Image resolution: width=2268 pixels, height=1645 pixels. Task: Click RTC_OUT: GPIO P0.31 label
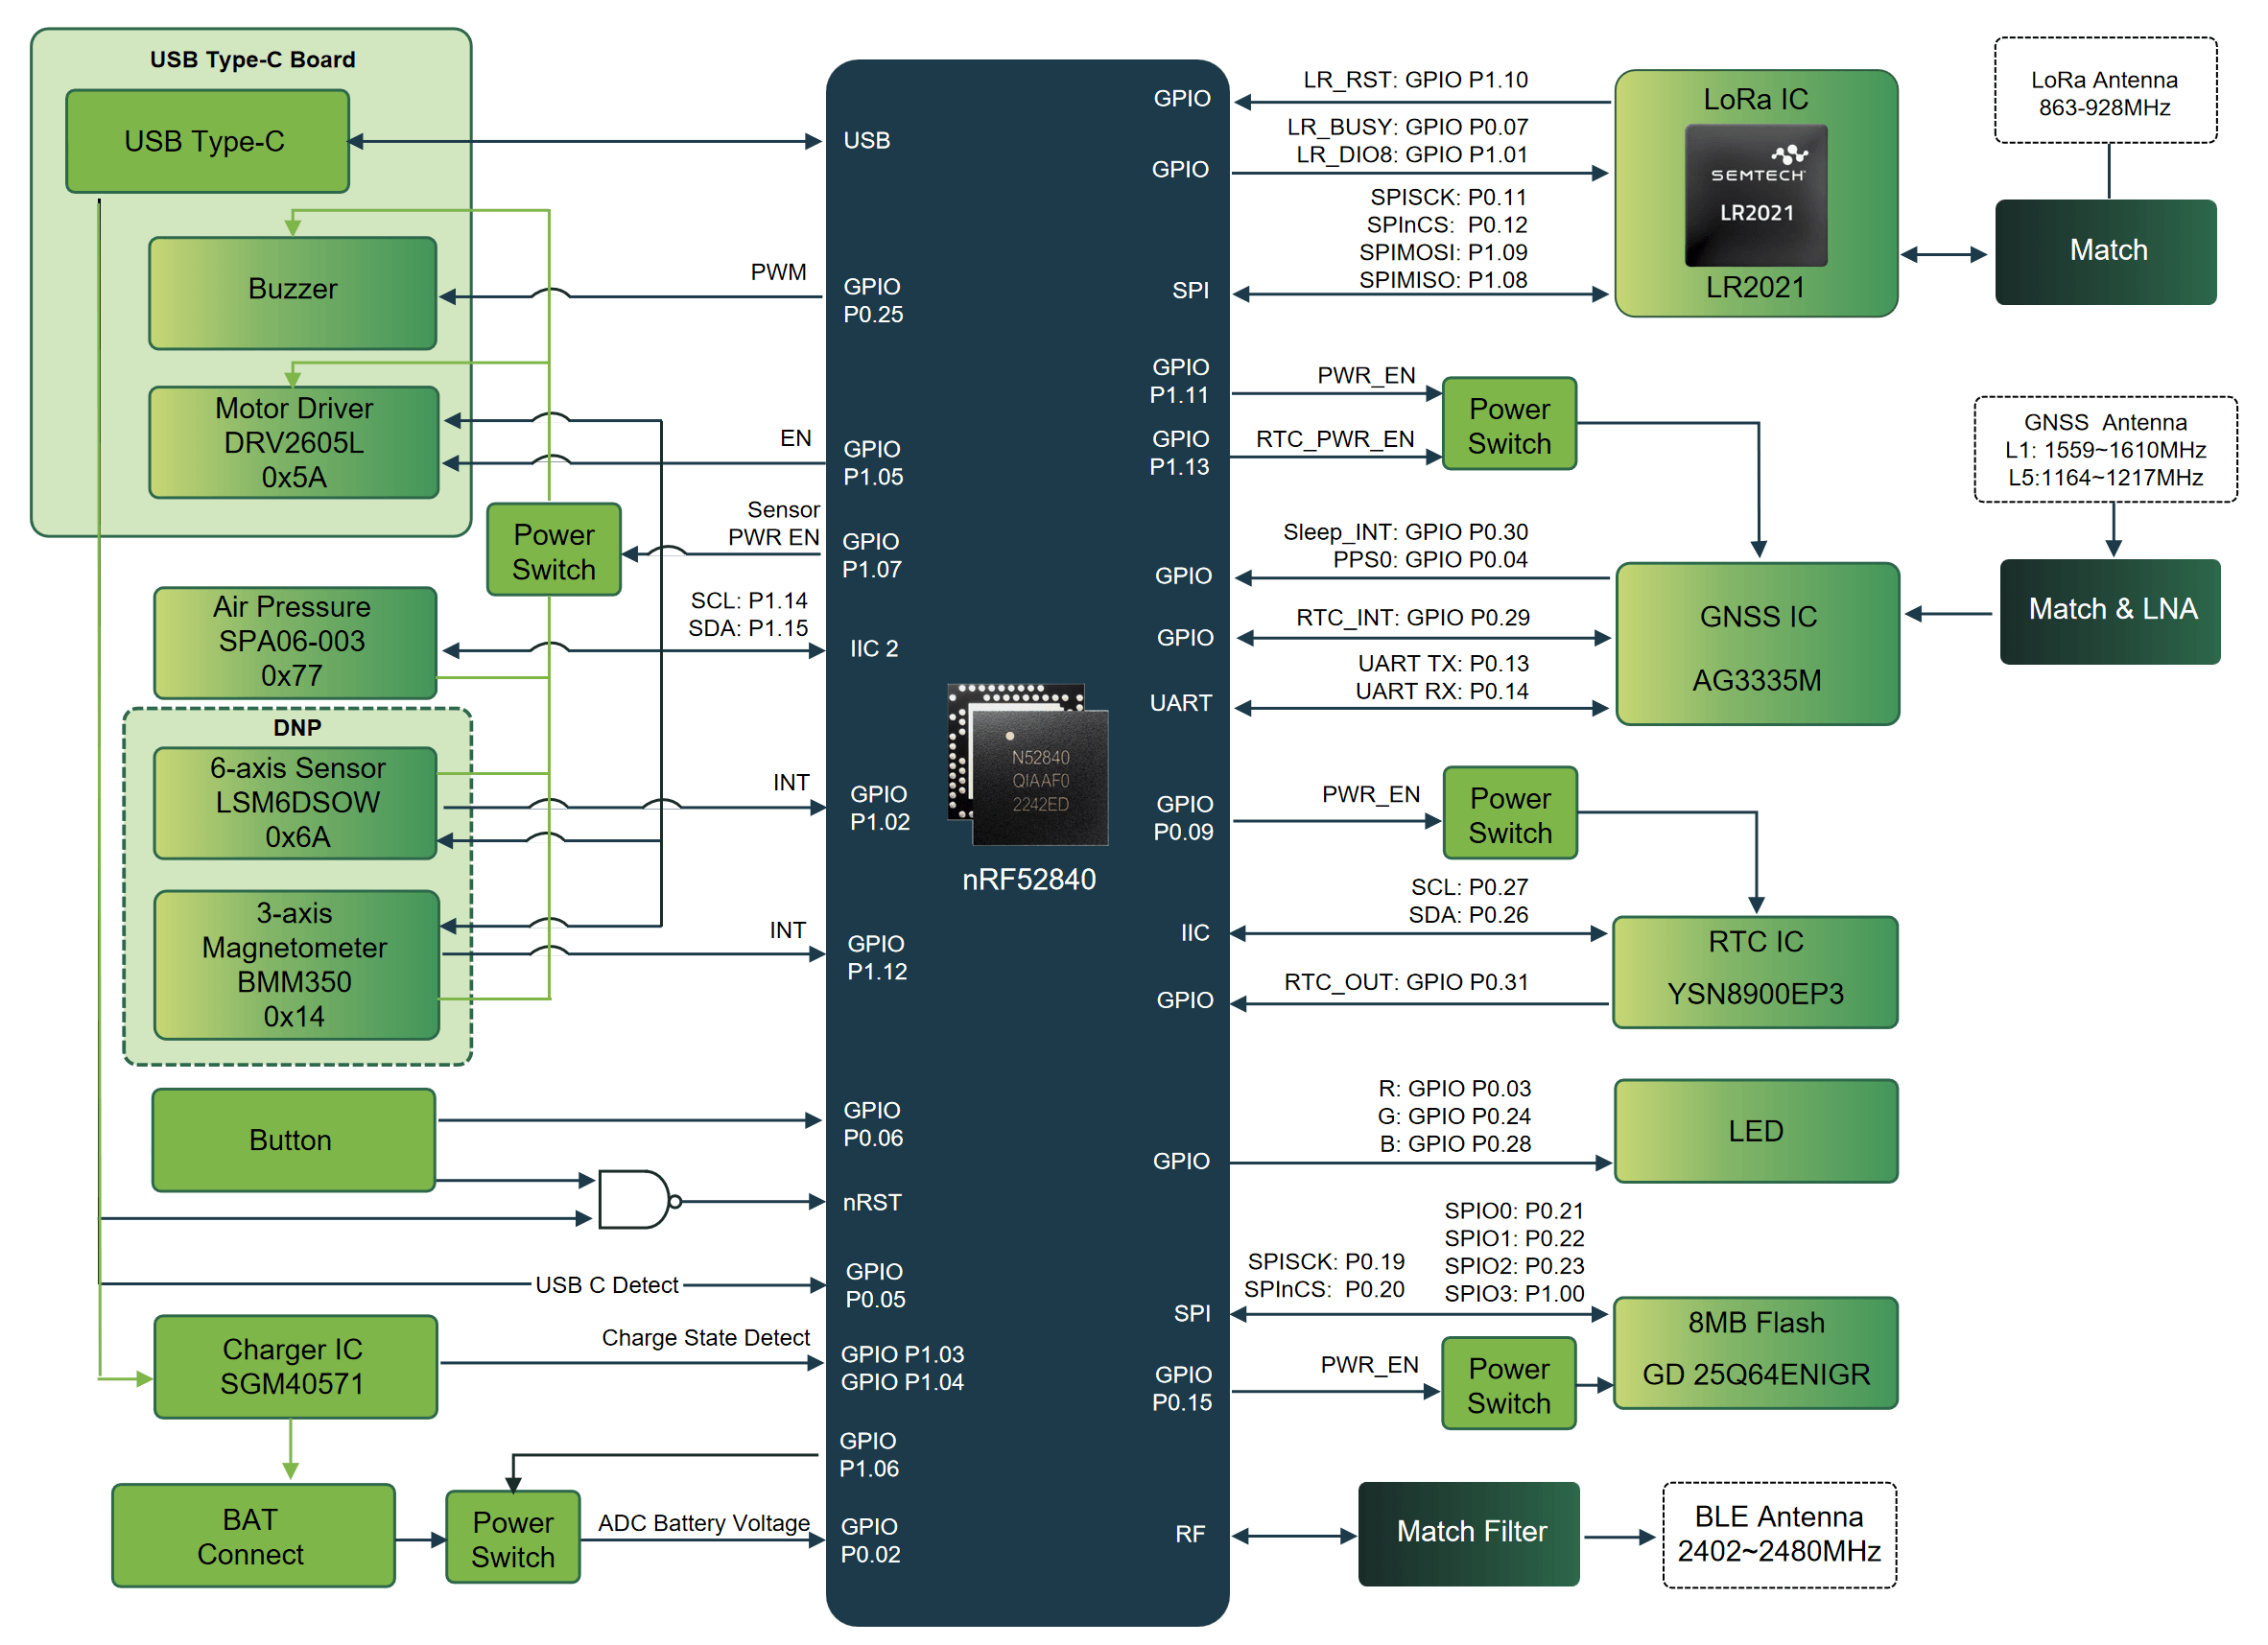coord(1406,982)
